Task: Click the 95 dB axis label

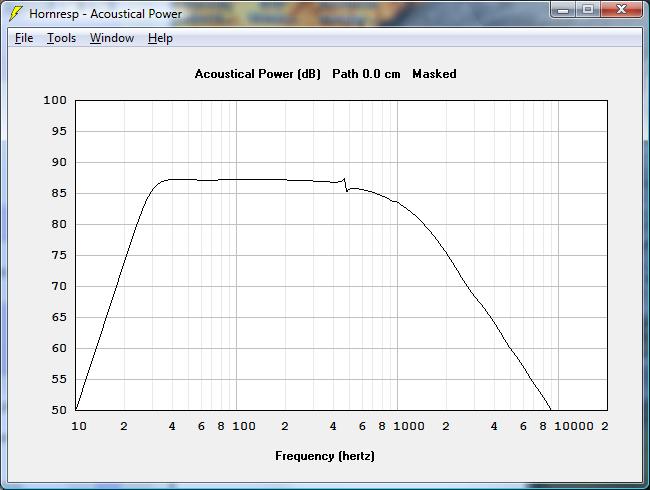Action: (x=59, y=131)
